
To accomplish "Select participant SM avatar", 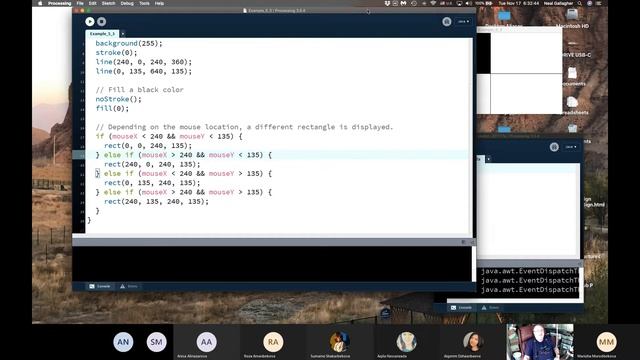I will coord(156,342).
